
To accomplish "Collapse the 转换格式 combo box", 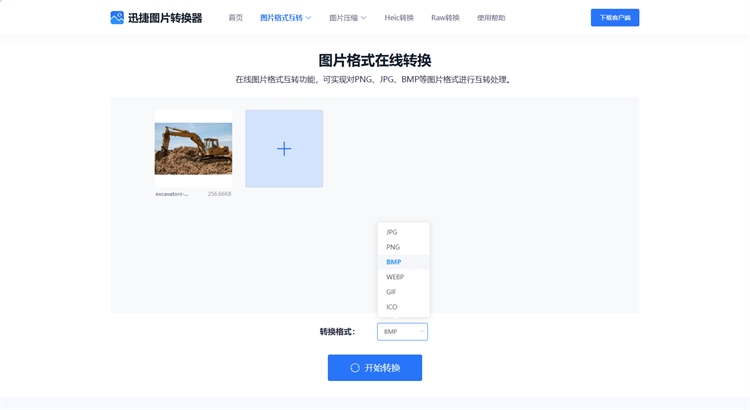I will click(x=402, y=331).
